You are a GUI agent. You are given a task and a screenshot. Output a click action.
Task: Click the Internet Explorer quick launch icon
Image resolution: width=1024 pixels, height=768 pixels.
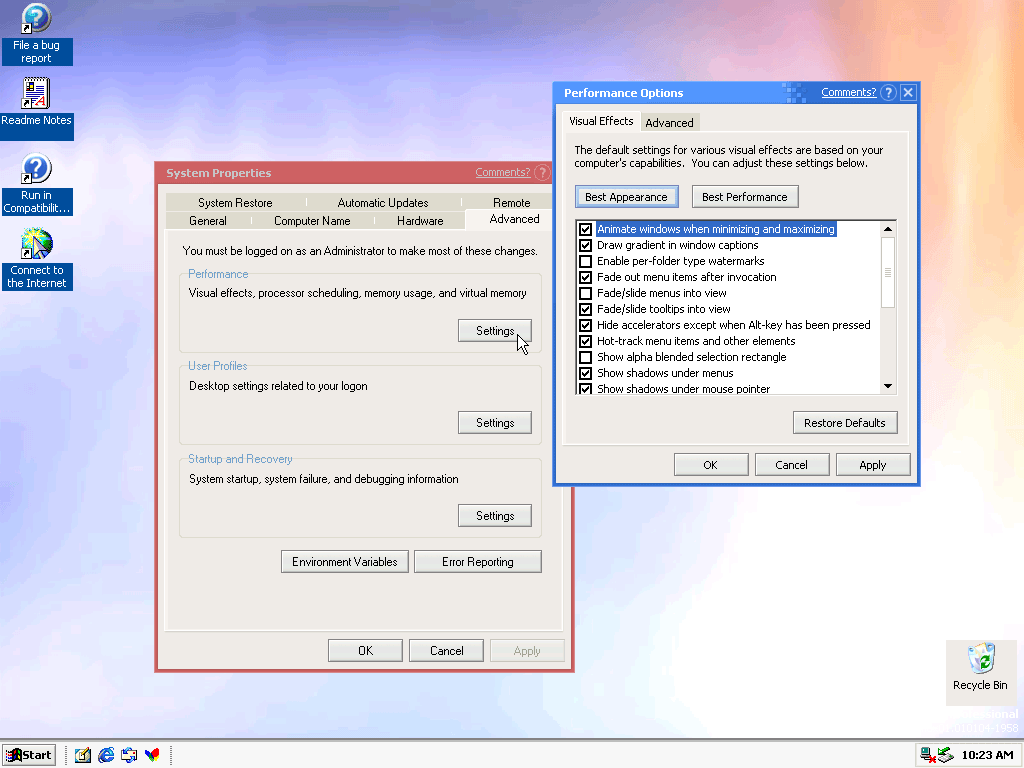coord(106,755)
